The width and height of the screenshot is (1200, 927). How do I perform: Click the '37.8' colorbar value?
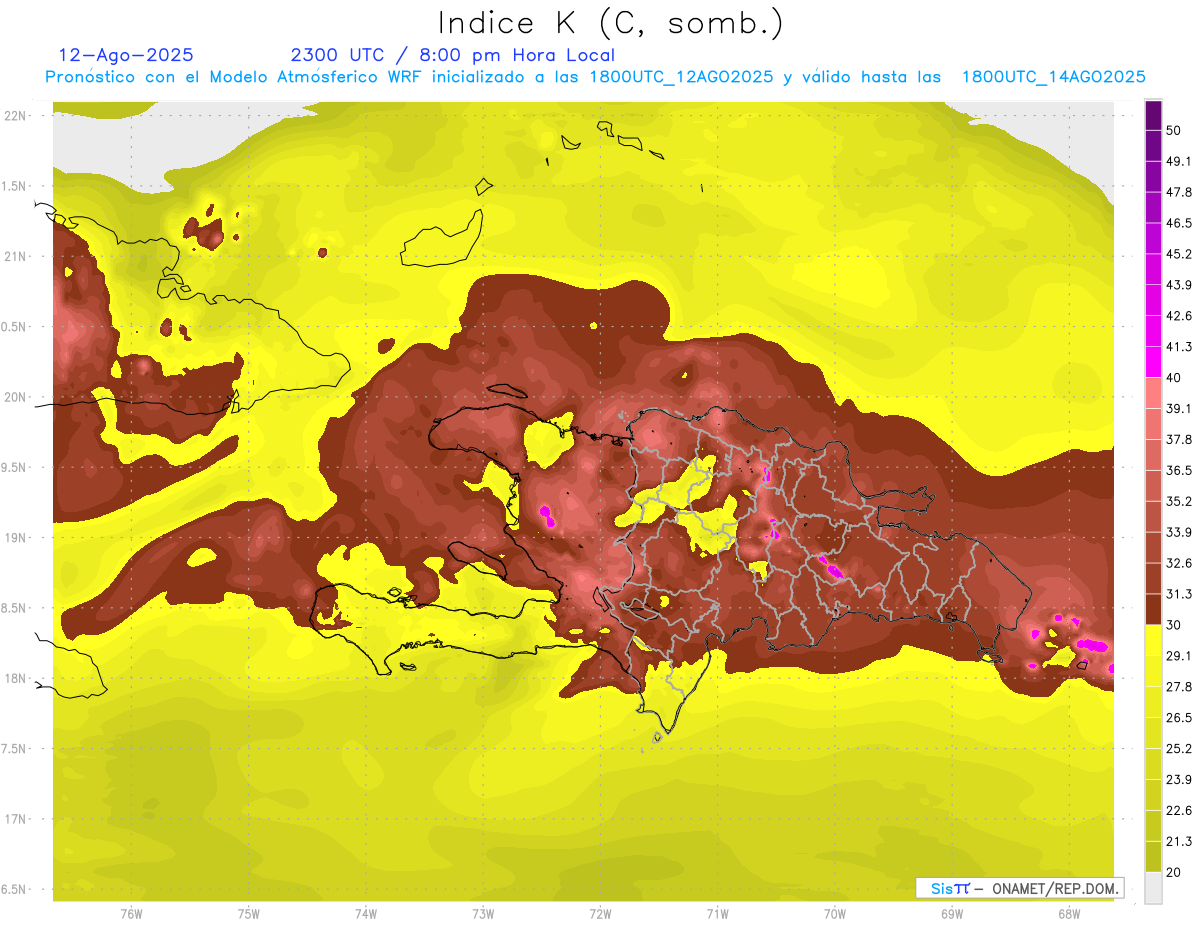(x=1179, y=439)
